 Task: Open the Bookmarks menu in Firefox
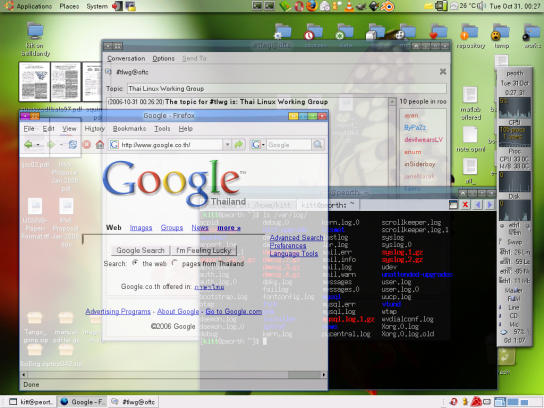point(129,128)
